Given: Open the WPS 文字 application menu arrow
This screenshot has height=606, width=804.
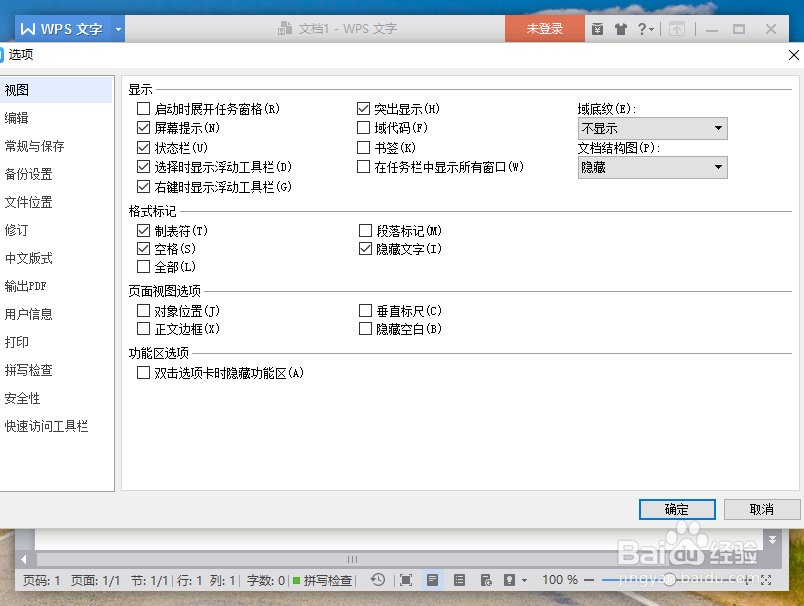Looking at the screenshot, I should [x=118, y=29].
